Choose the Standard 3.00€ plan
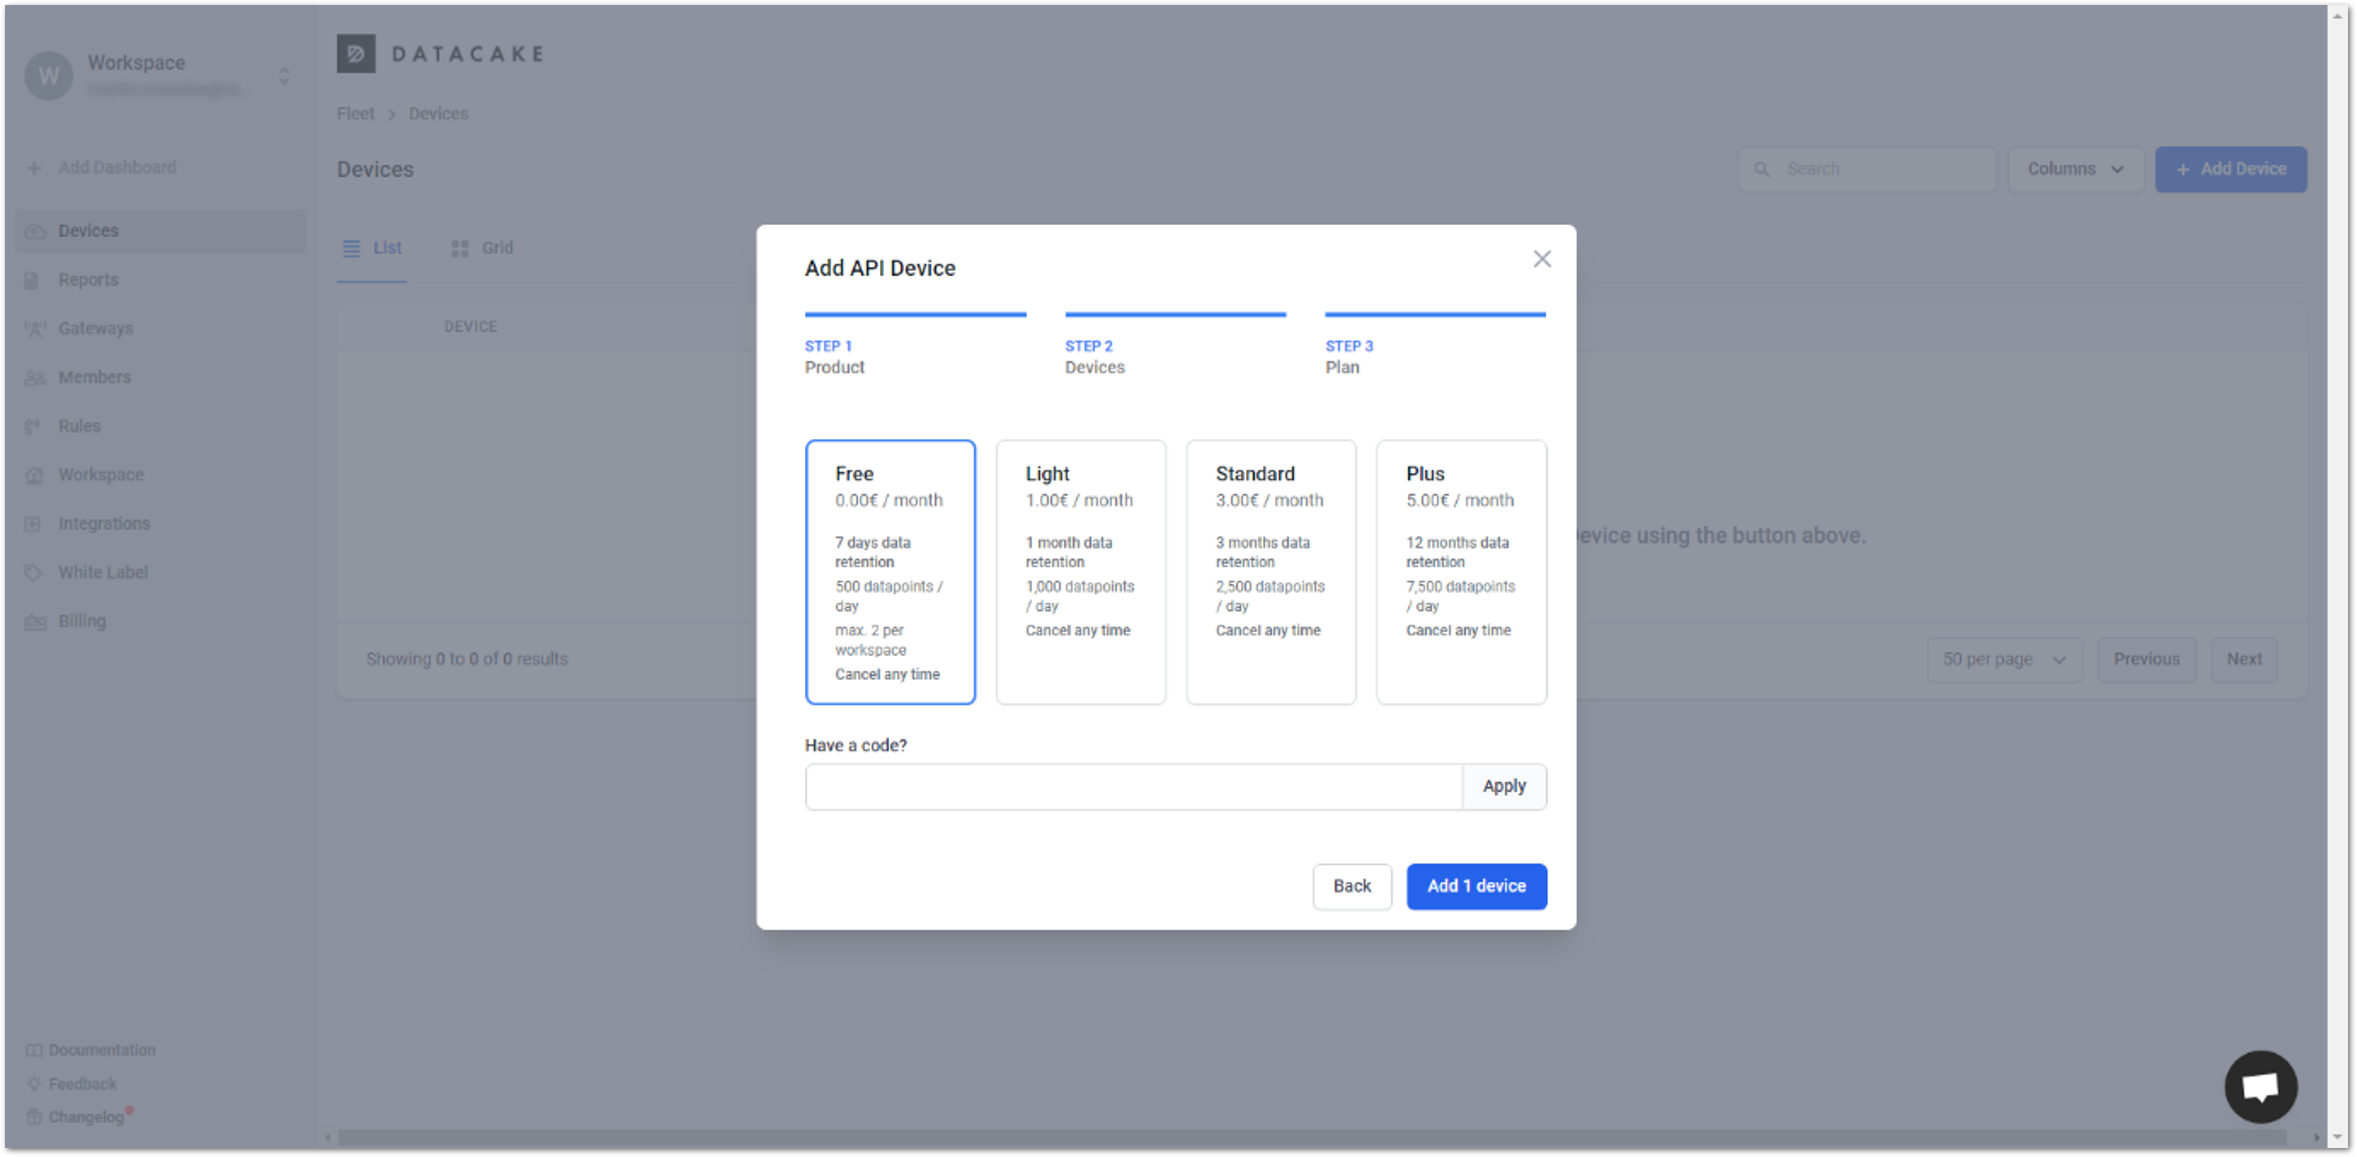2357x1157 pixels. [x=1270, y=571]
